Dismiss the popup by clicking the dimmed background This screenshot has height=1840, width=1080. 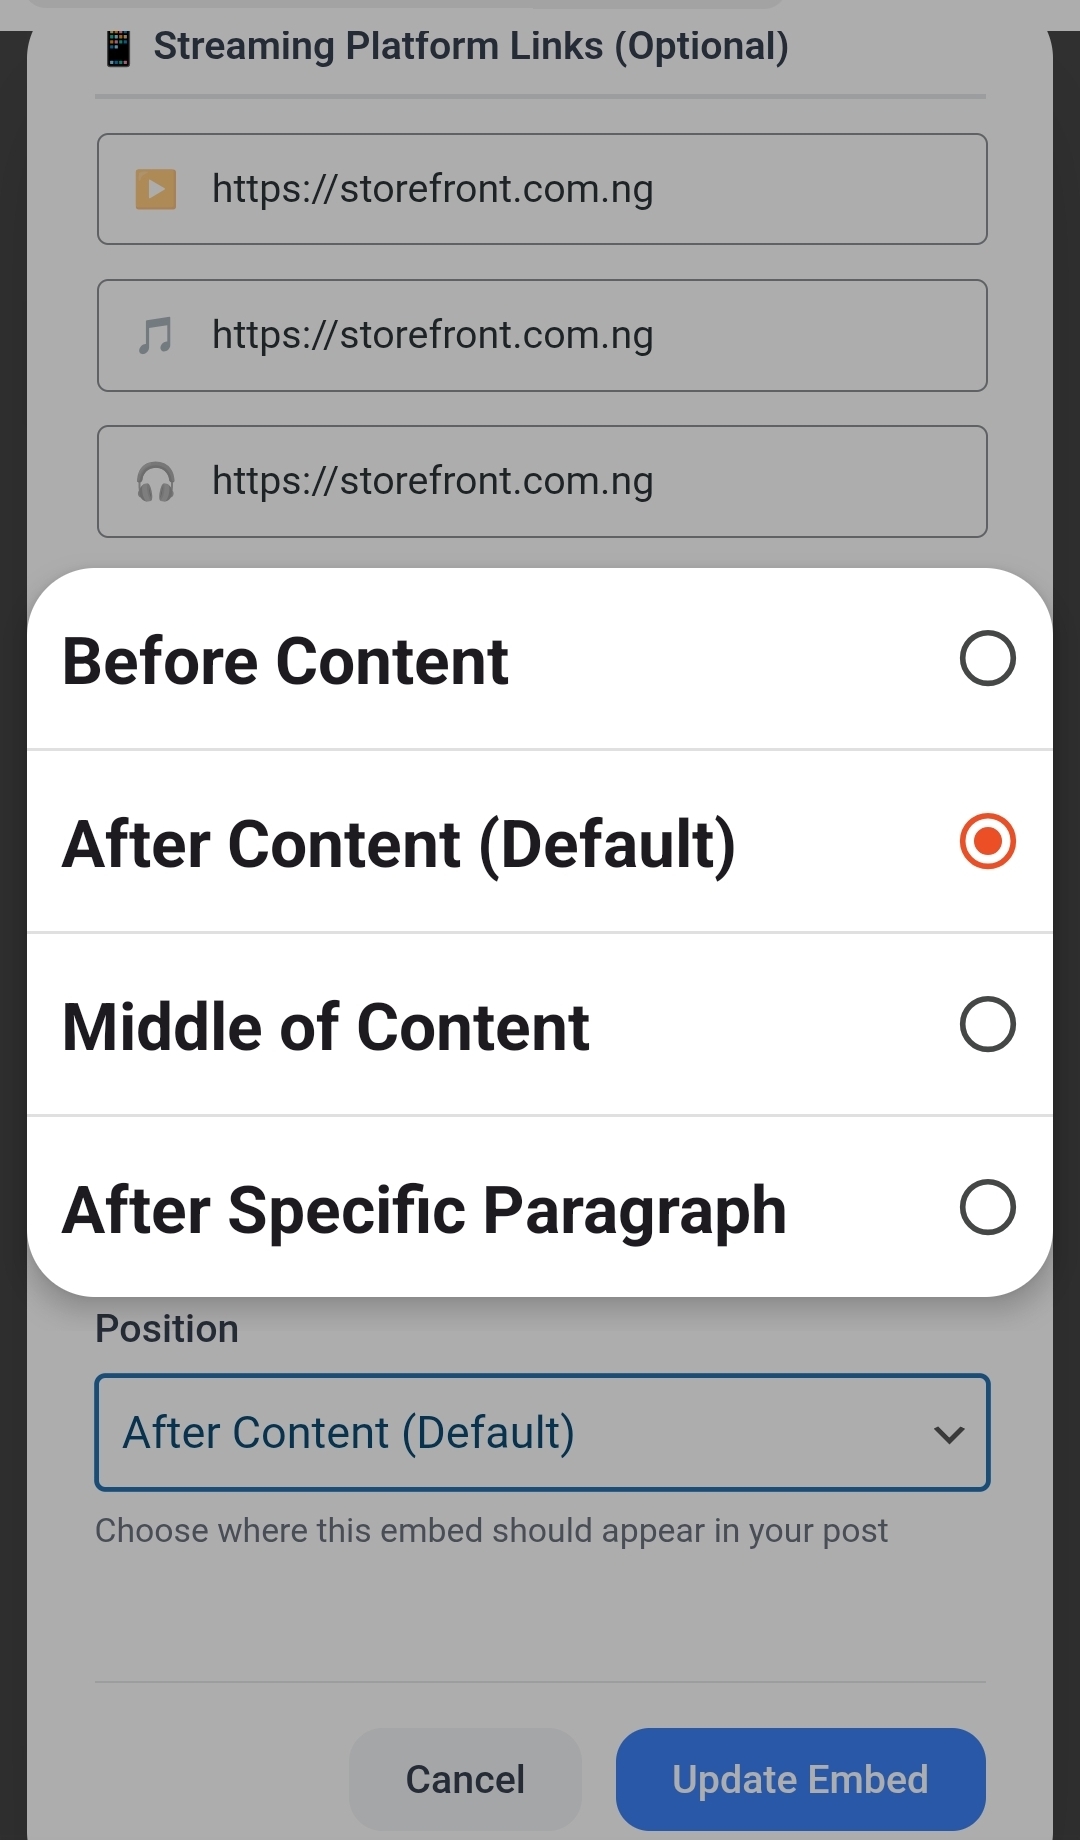pyautogui.click(x=540, y=1650)
